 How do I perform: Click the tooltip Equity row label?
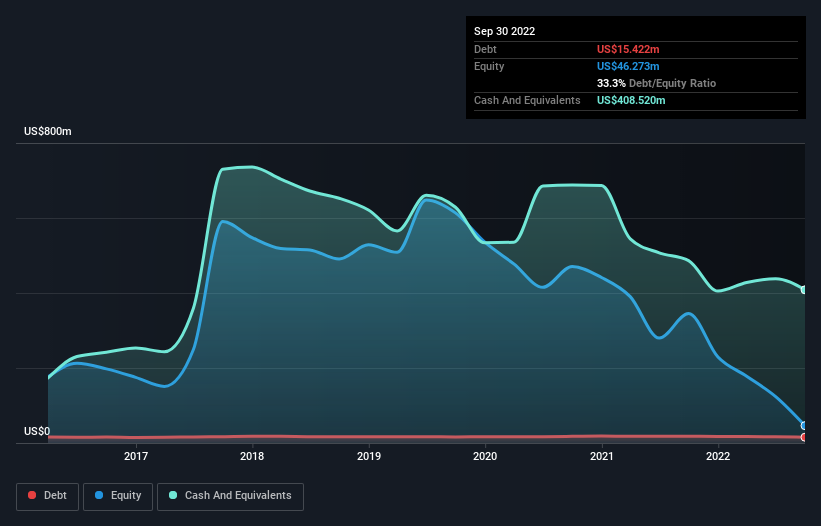click(x=489, y=66)
